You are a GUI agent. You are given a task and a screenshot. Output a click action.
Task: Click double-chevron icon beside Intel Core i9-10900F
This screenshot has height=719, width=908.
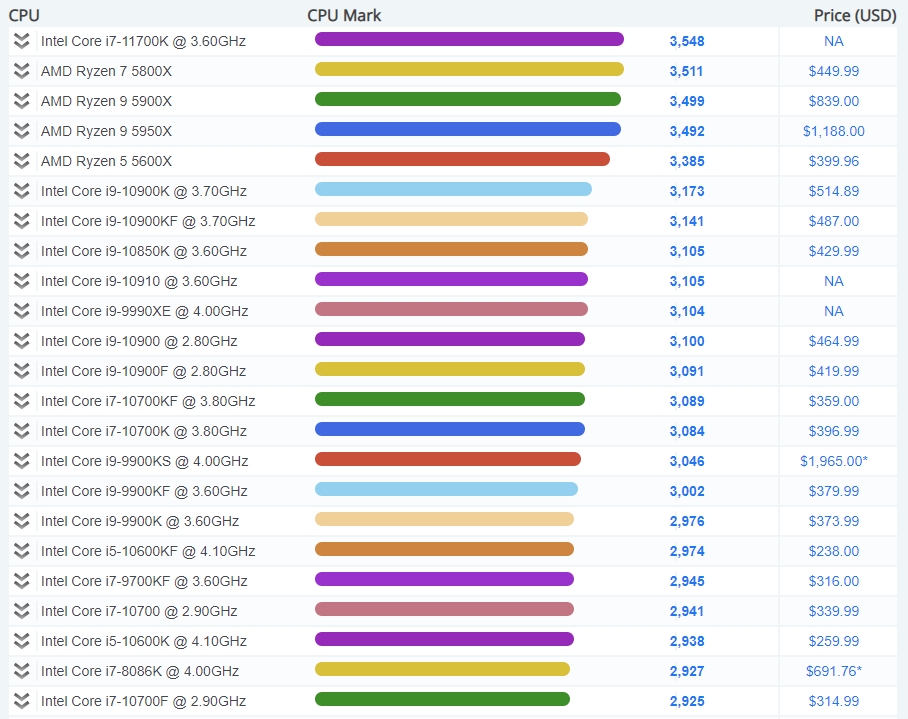tap(21, 371)
